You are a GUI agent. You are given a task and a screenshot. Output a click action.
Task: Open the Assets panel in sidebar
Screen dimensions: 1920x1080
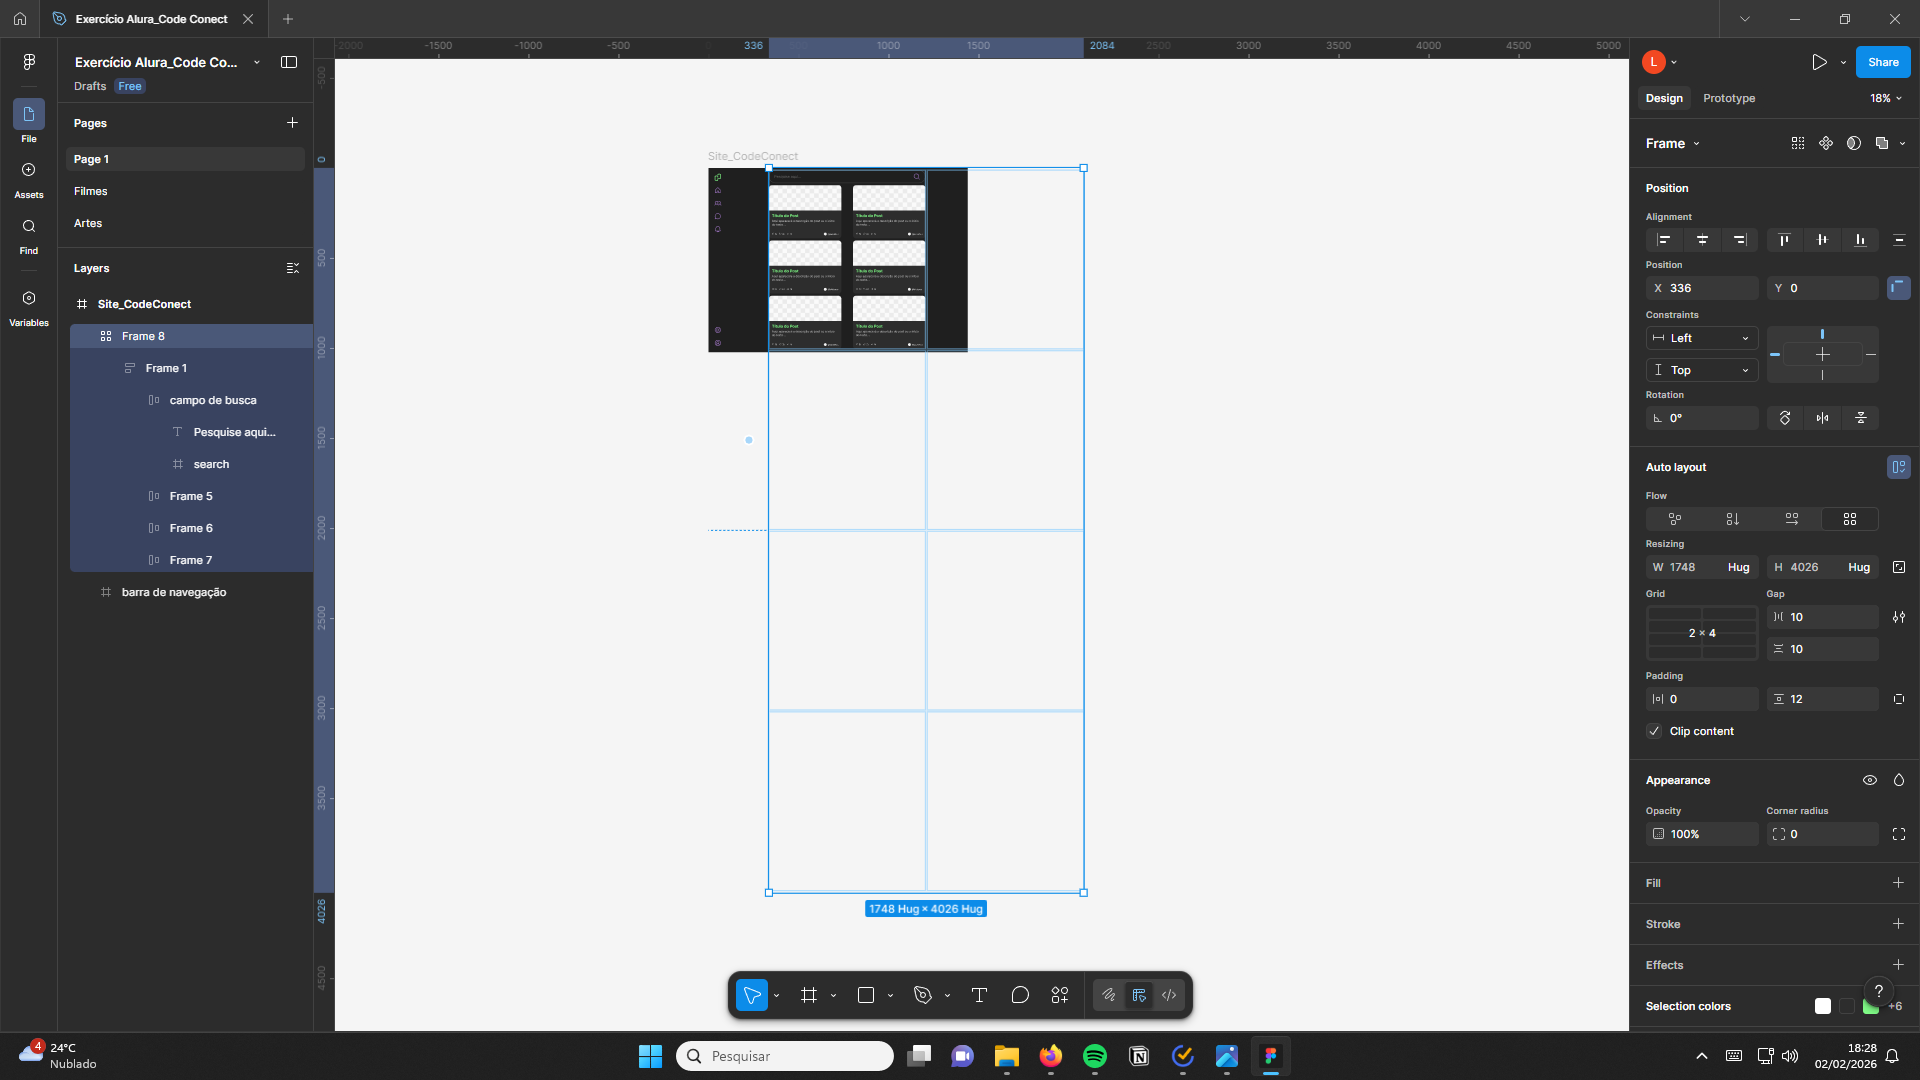click(x=28, y=178)
